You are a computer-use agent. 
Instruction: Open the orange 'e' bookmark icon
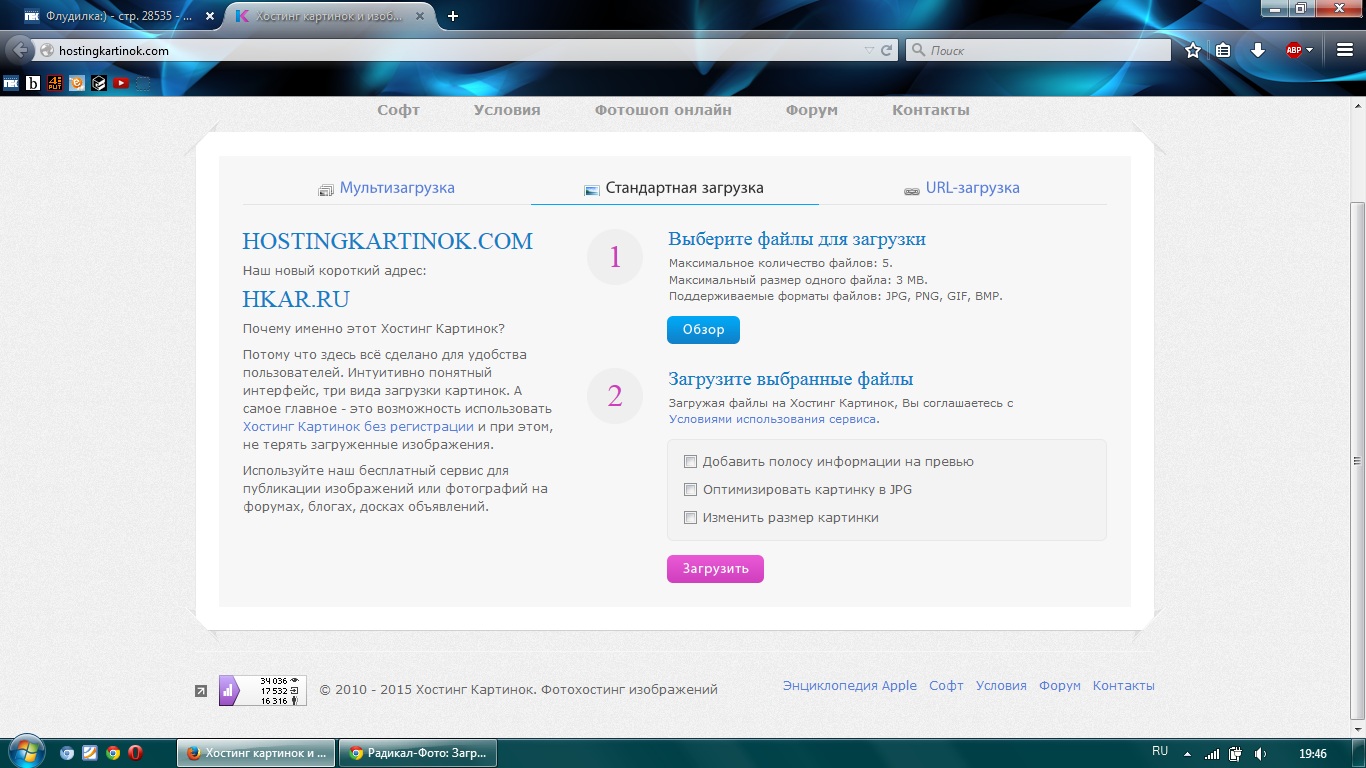pos(77,83)
